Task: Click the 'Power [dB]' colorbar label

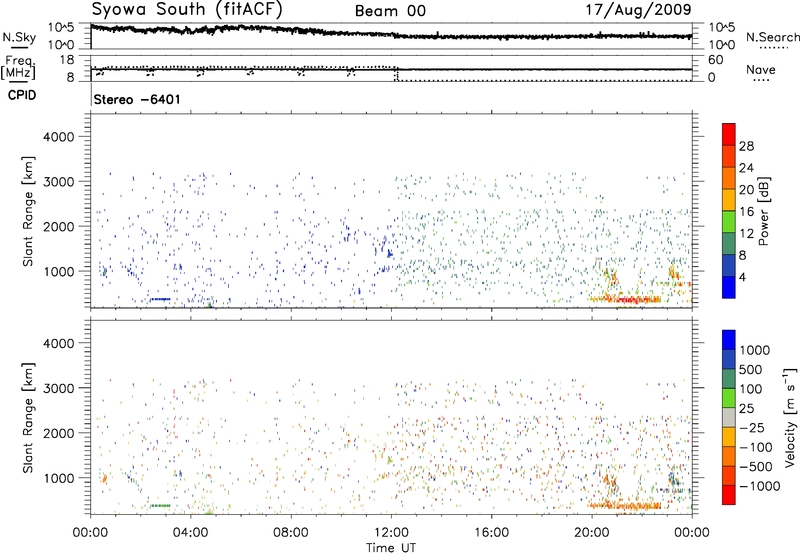Action: tap(764, 211)
